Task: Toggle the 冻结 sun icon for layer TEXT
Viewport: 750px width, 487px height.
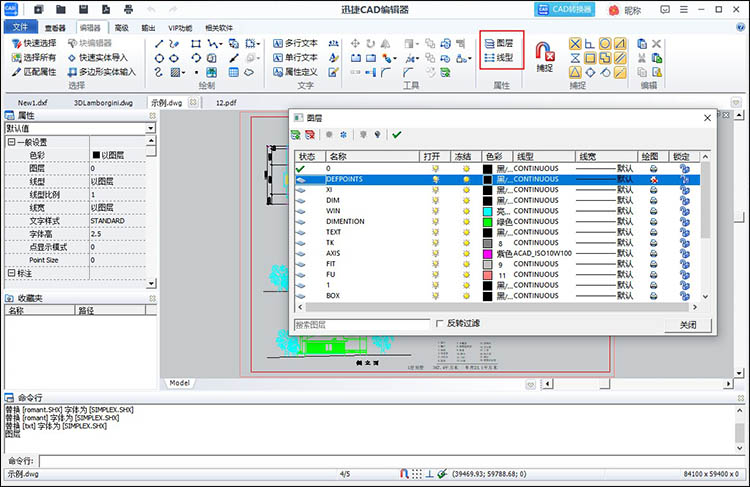Action: (x=466, y=232)
